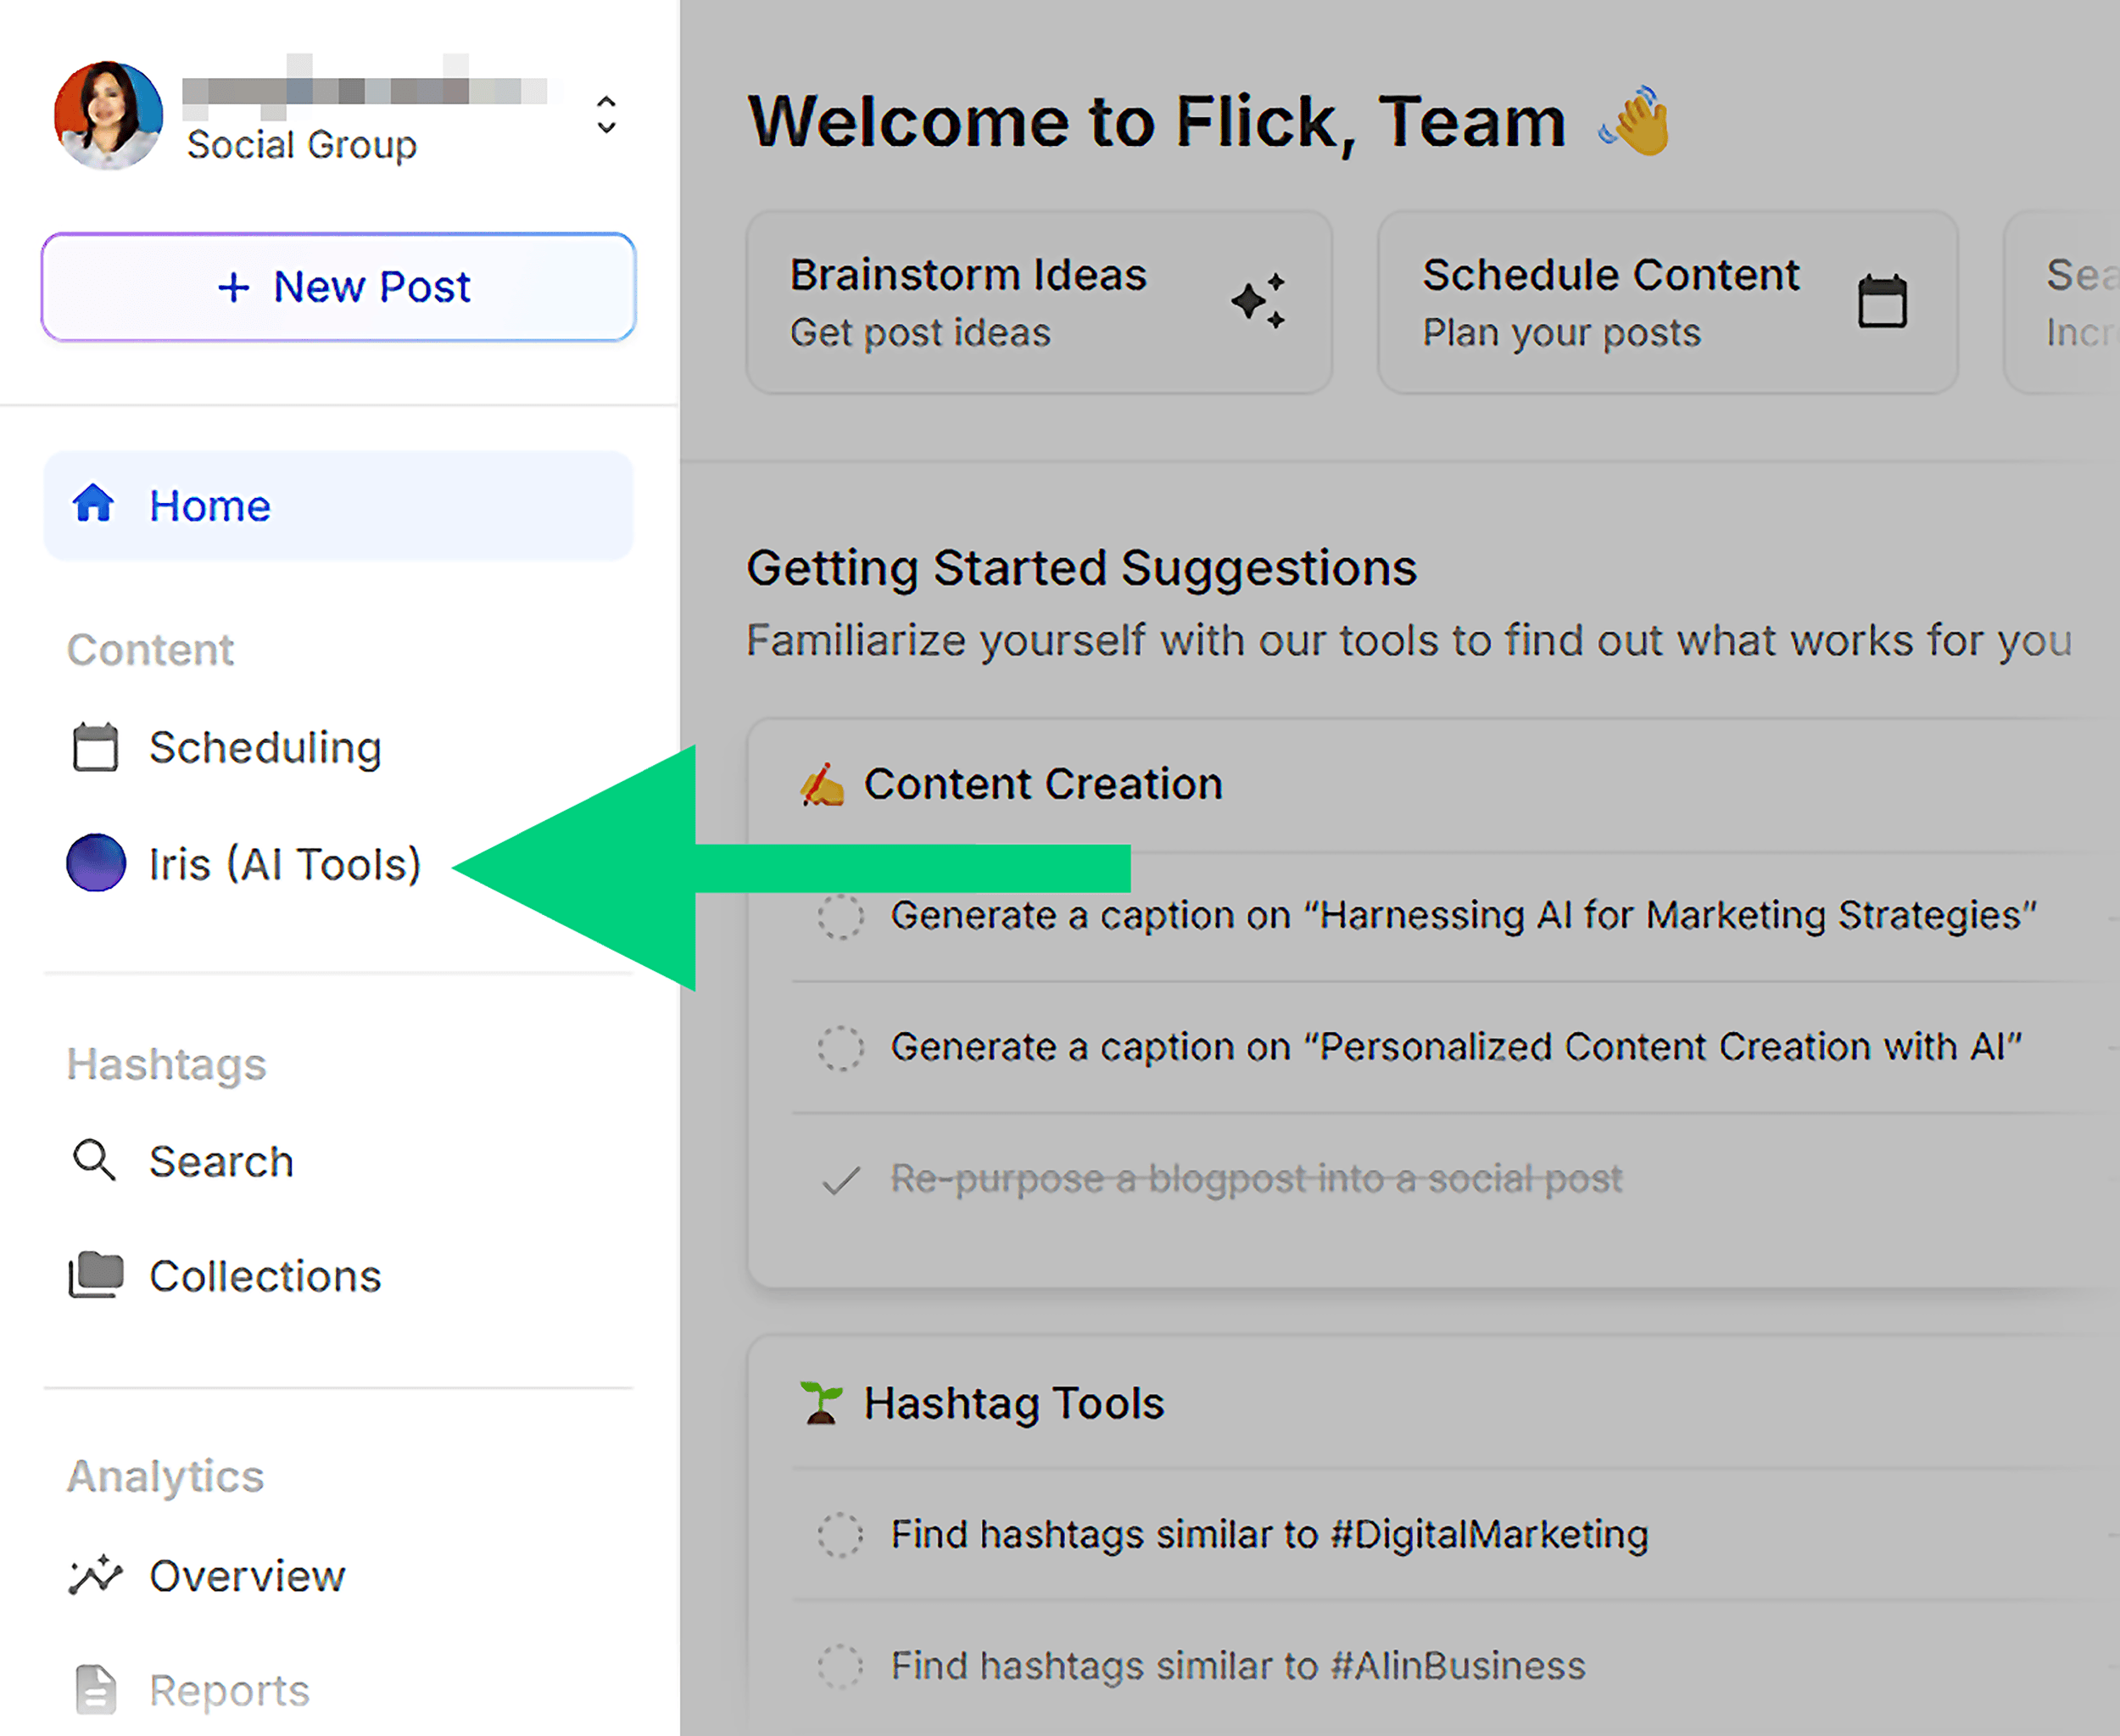Click the Collections folder icon
Viewport: 2120px width, 1736px height.
96,1275
